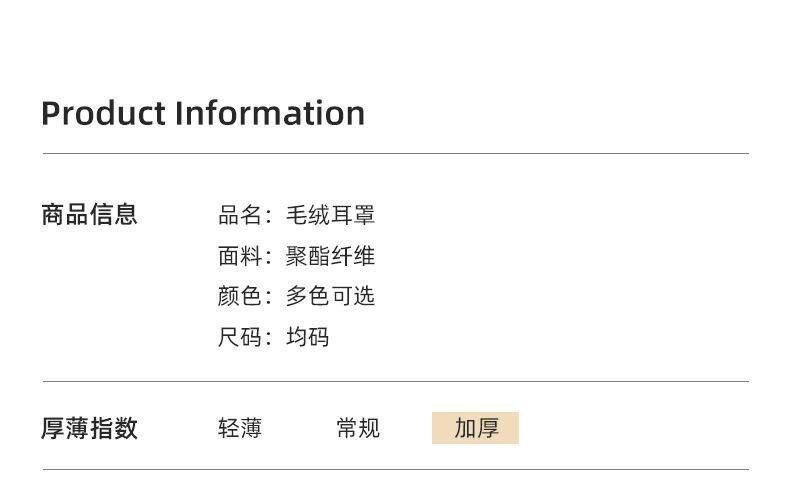Click the divider line below 厚薄指数
The image size is (790, 493).
coord(395,470)
